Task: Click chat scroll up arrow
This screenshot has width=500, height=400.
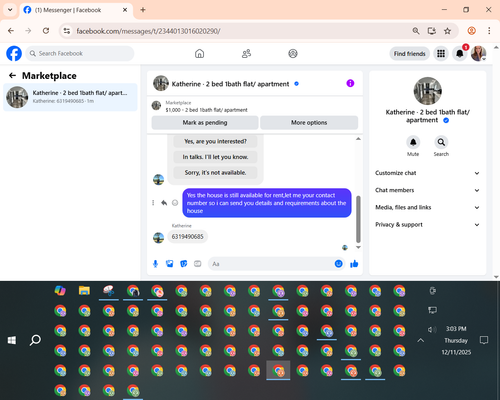Action: (x=358, y=139)
